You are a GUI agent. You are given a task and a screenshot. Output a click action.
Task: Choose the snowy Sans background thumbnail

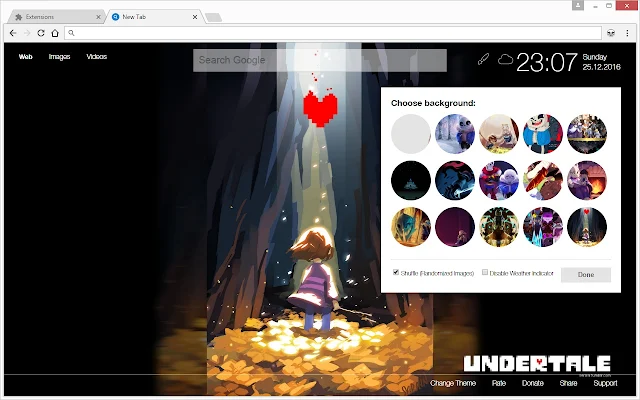coord(455,134)
